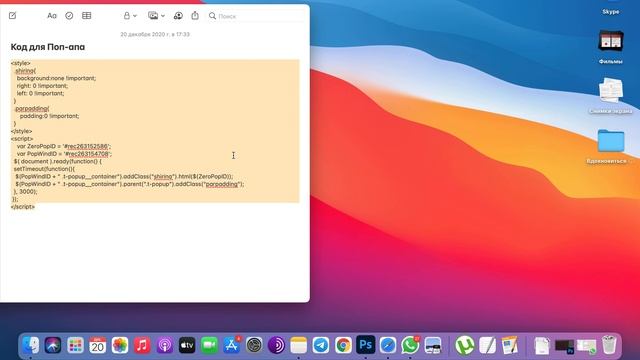
Task: Open Photos app in the Dock
Action: click(120, 345)
